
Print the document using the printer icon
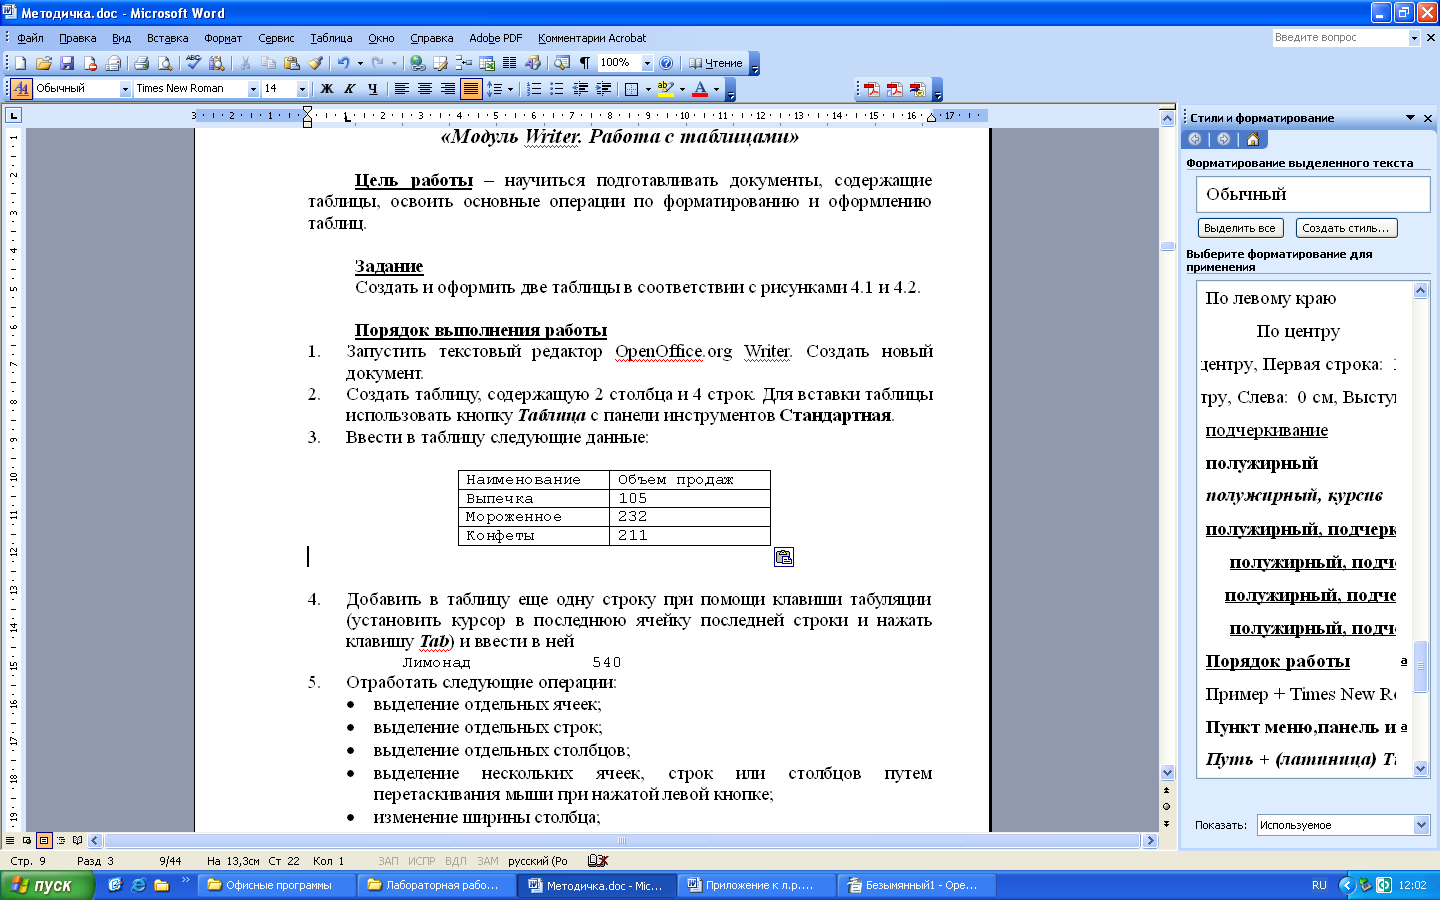tap(141, 63)
